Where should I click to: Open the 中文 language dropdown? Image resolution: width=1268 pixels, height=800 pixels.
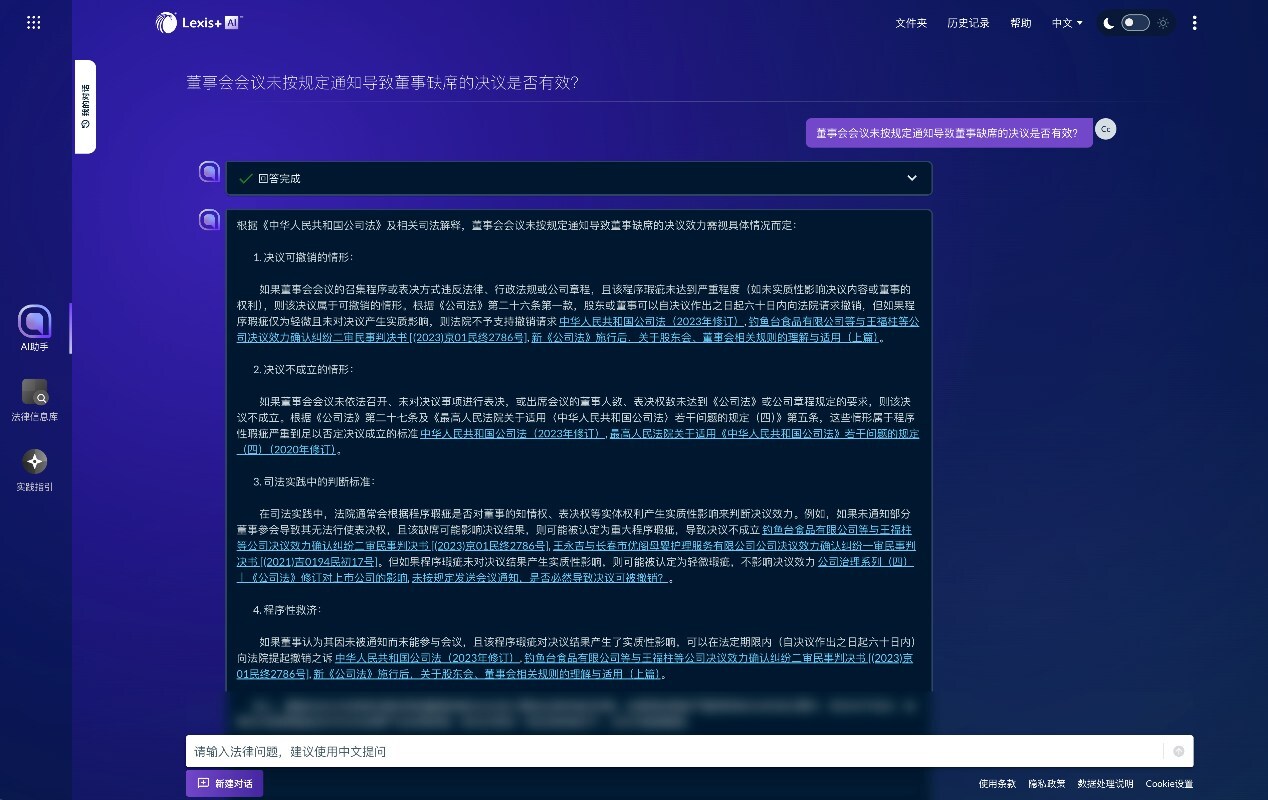click(1067, 22)
